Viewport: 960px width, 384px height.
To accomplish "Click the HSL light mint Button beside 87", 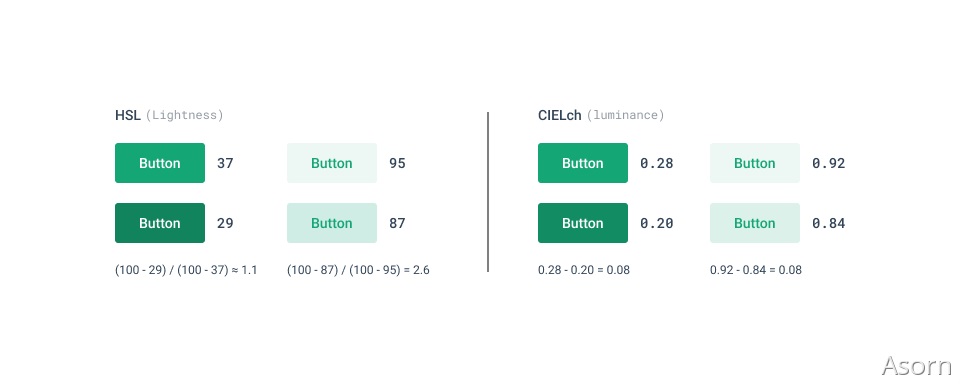I will click(x=332, y=223).
